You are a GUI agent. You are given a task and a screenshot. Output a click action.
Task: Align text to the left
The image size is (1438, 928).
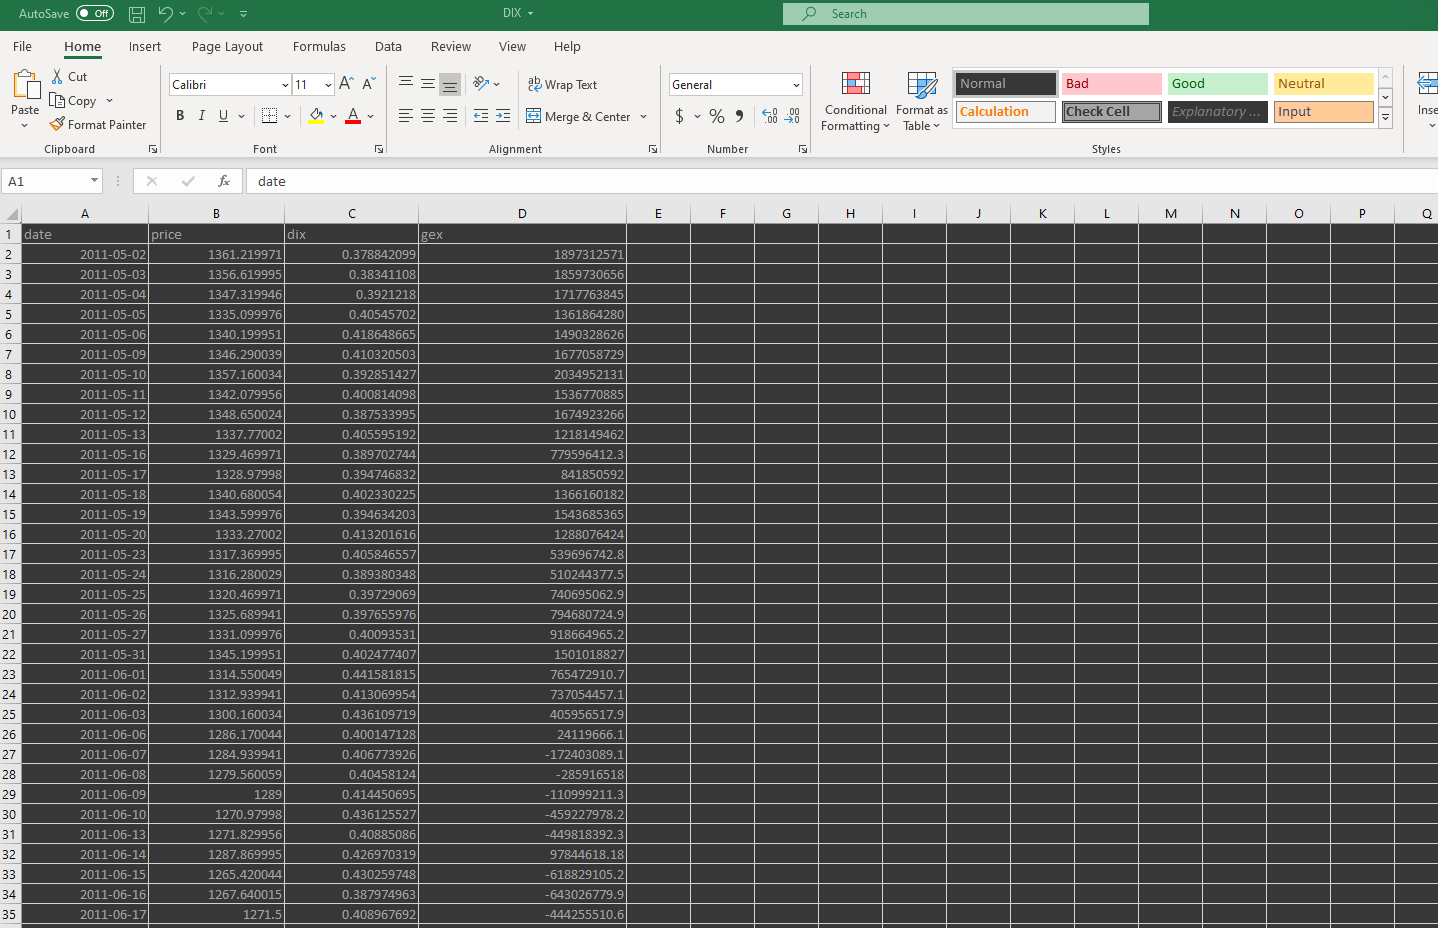pyautogui.click(x=406, y=116)
